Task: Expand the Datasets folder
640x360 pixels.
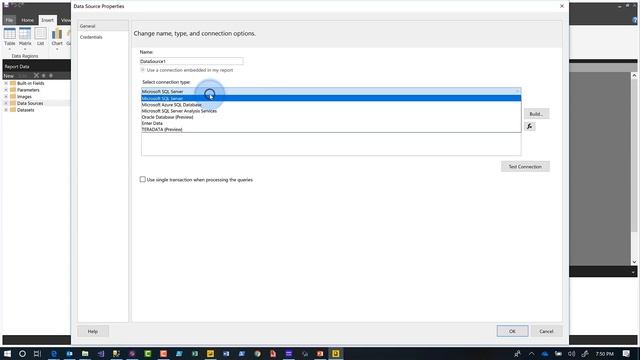Action: coord(6,110)
